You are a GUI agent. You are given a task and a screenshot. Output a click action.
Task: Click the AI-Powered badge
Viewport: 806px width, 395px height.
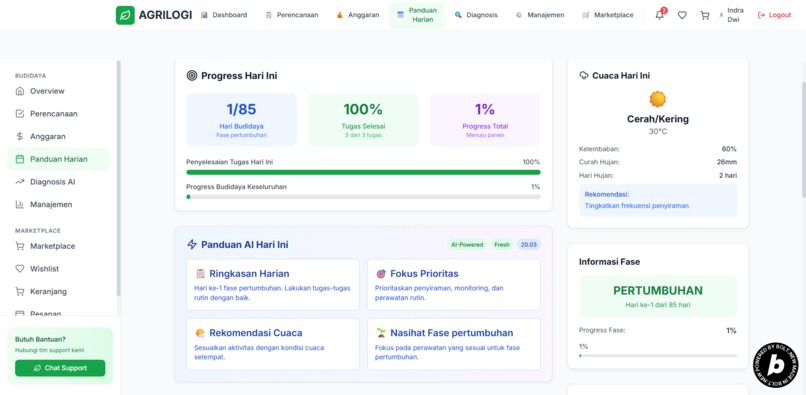click(x=467, y=245)
